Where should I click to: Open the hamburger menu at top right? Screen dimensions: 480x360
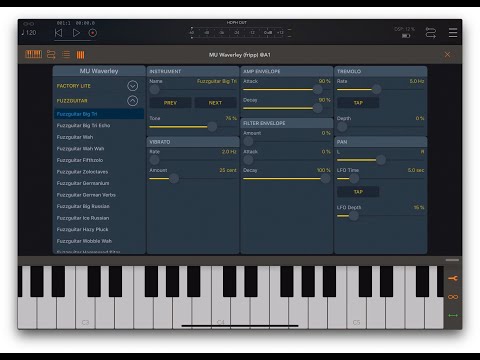tap(453, 33)
